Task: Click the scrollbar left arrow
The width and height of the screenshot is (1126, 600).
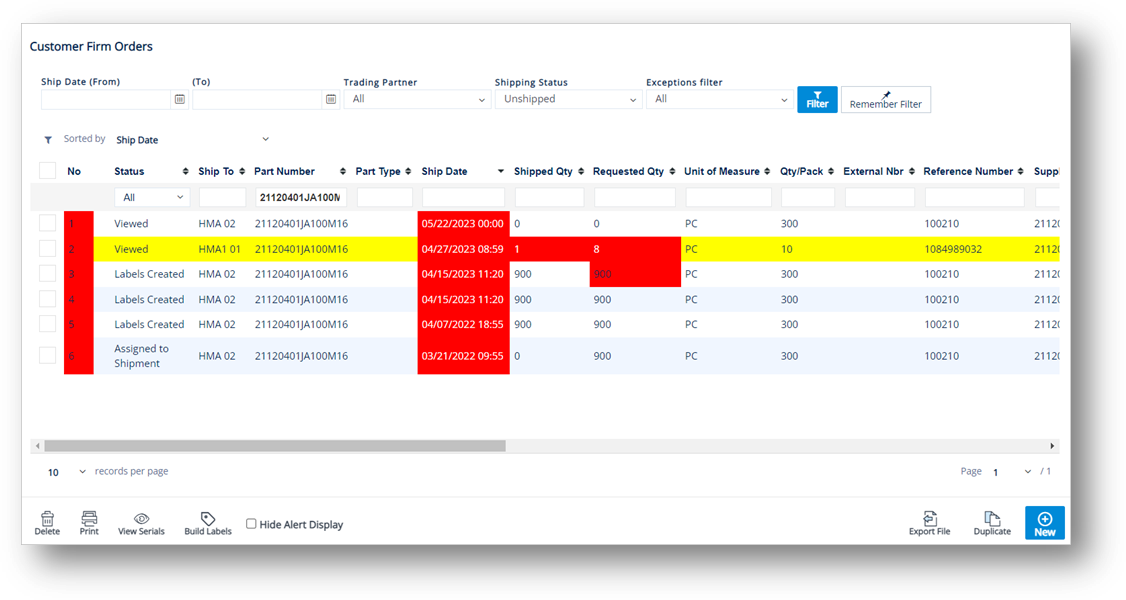Action: 37,446
